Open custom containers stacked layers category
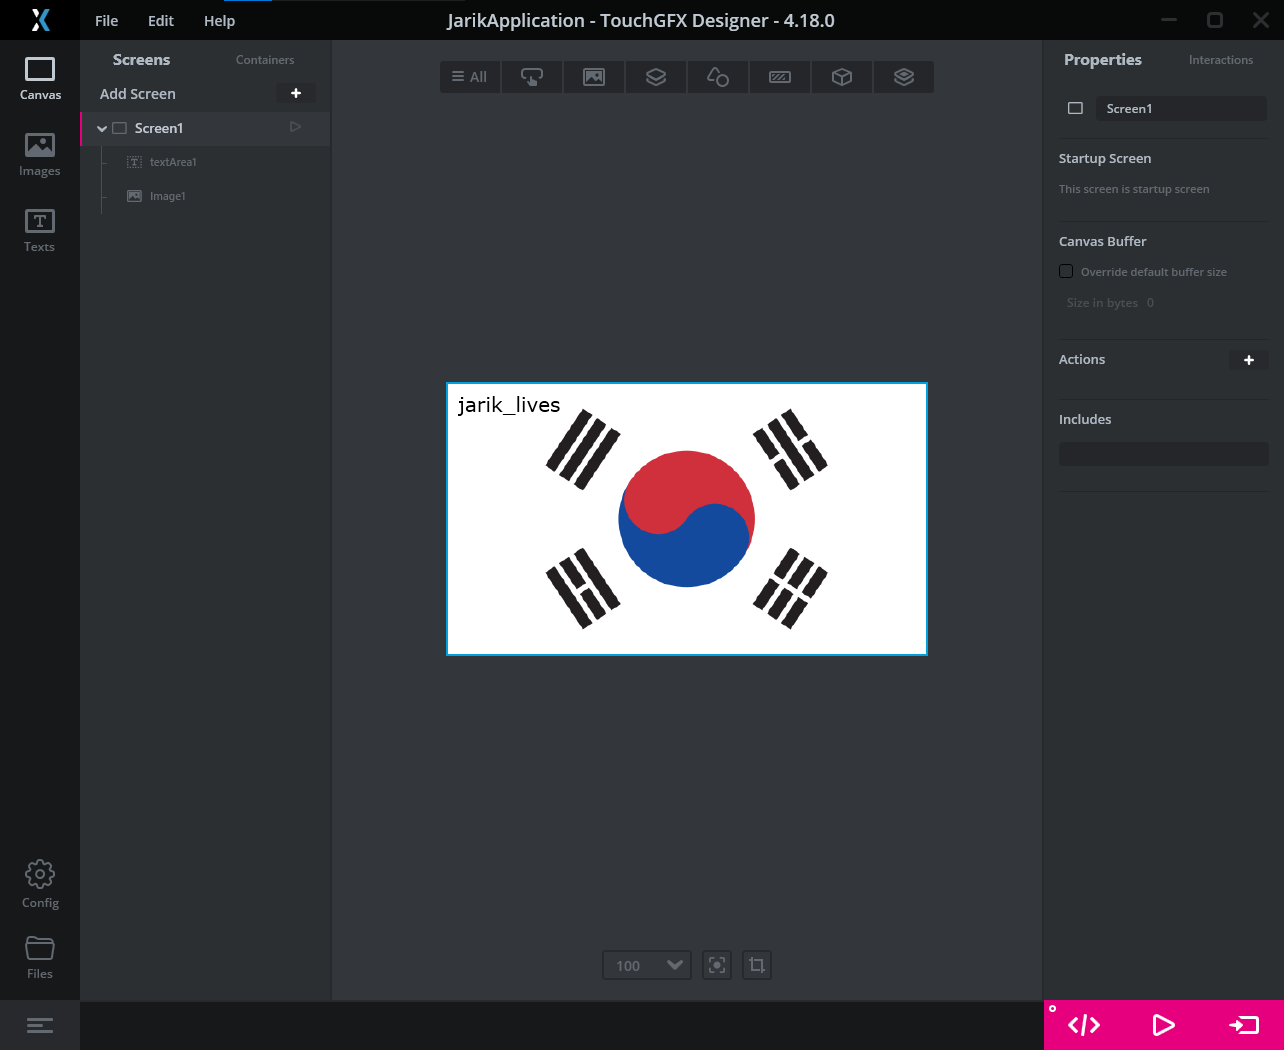This screenshot has width=1284, height=1050. (x=904, y=77)
